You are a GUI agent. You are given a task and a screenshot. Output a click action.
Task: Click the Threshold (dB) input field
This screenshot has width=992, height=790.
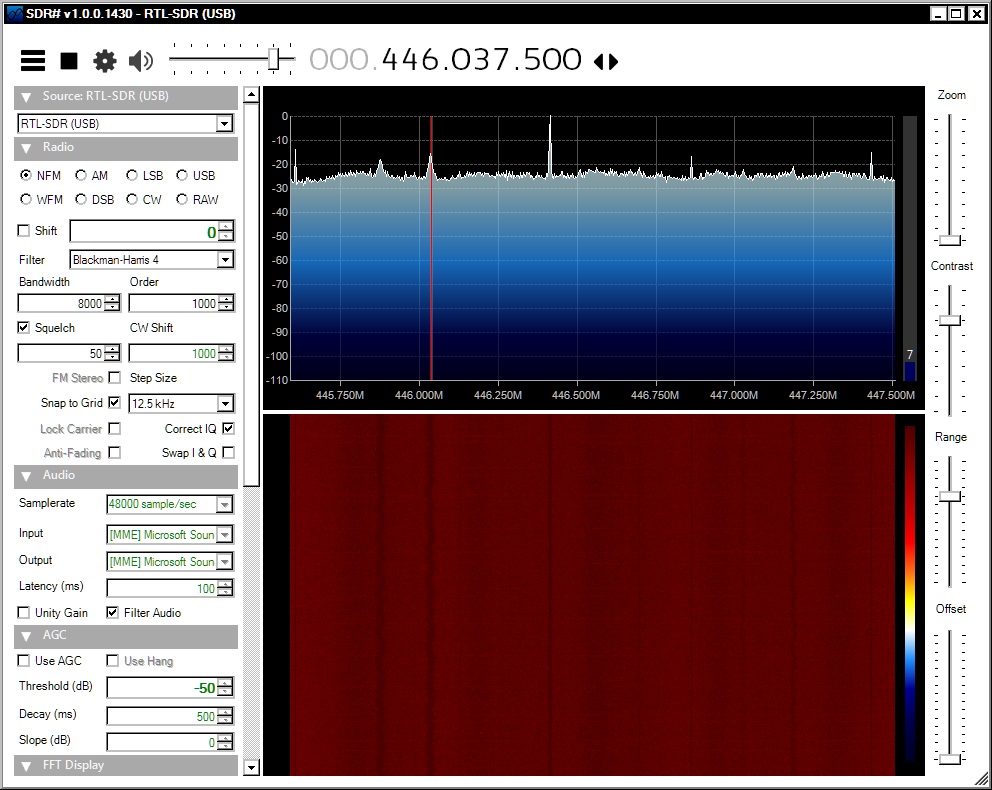tap(162, 688)
